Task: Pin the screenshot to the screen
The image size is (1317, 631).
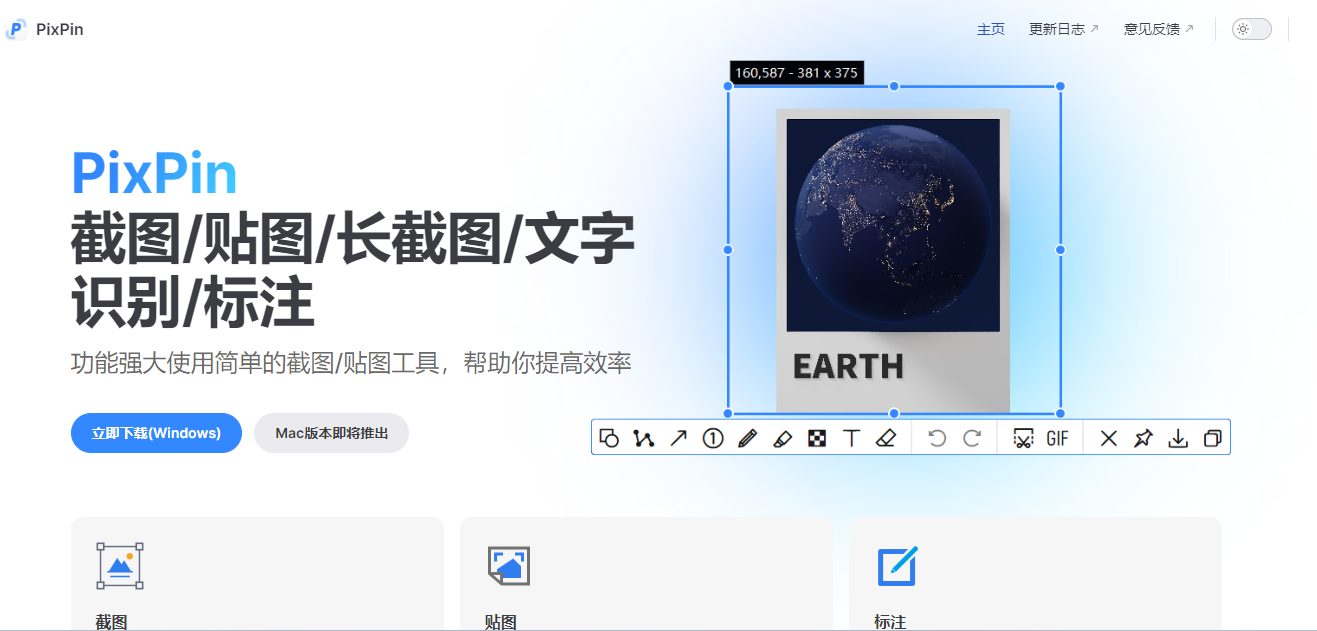Action: (x=1143, y=438)
